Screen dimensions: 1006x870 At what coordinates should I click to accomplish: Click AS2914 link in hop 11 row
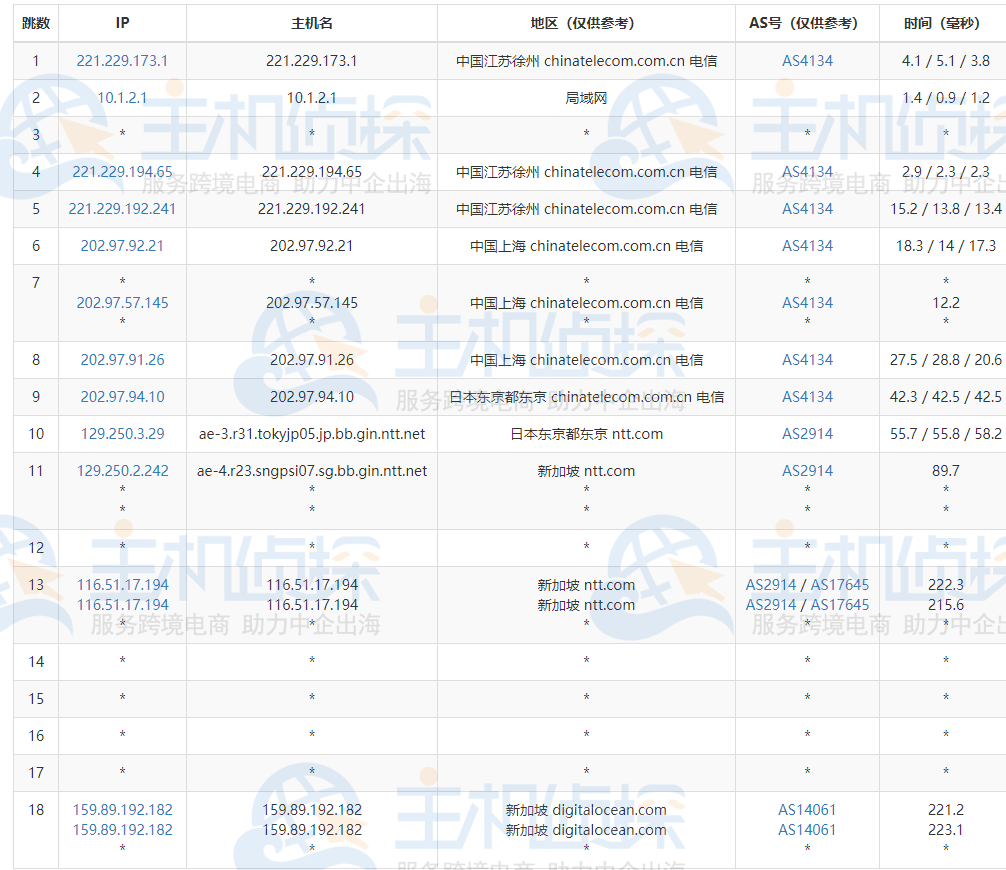point(807,471)
